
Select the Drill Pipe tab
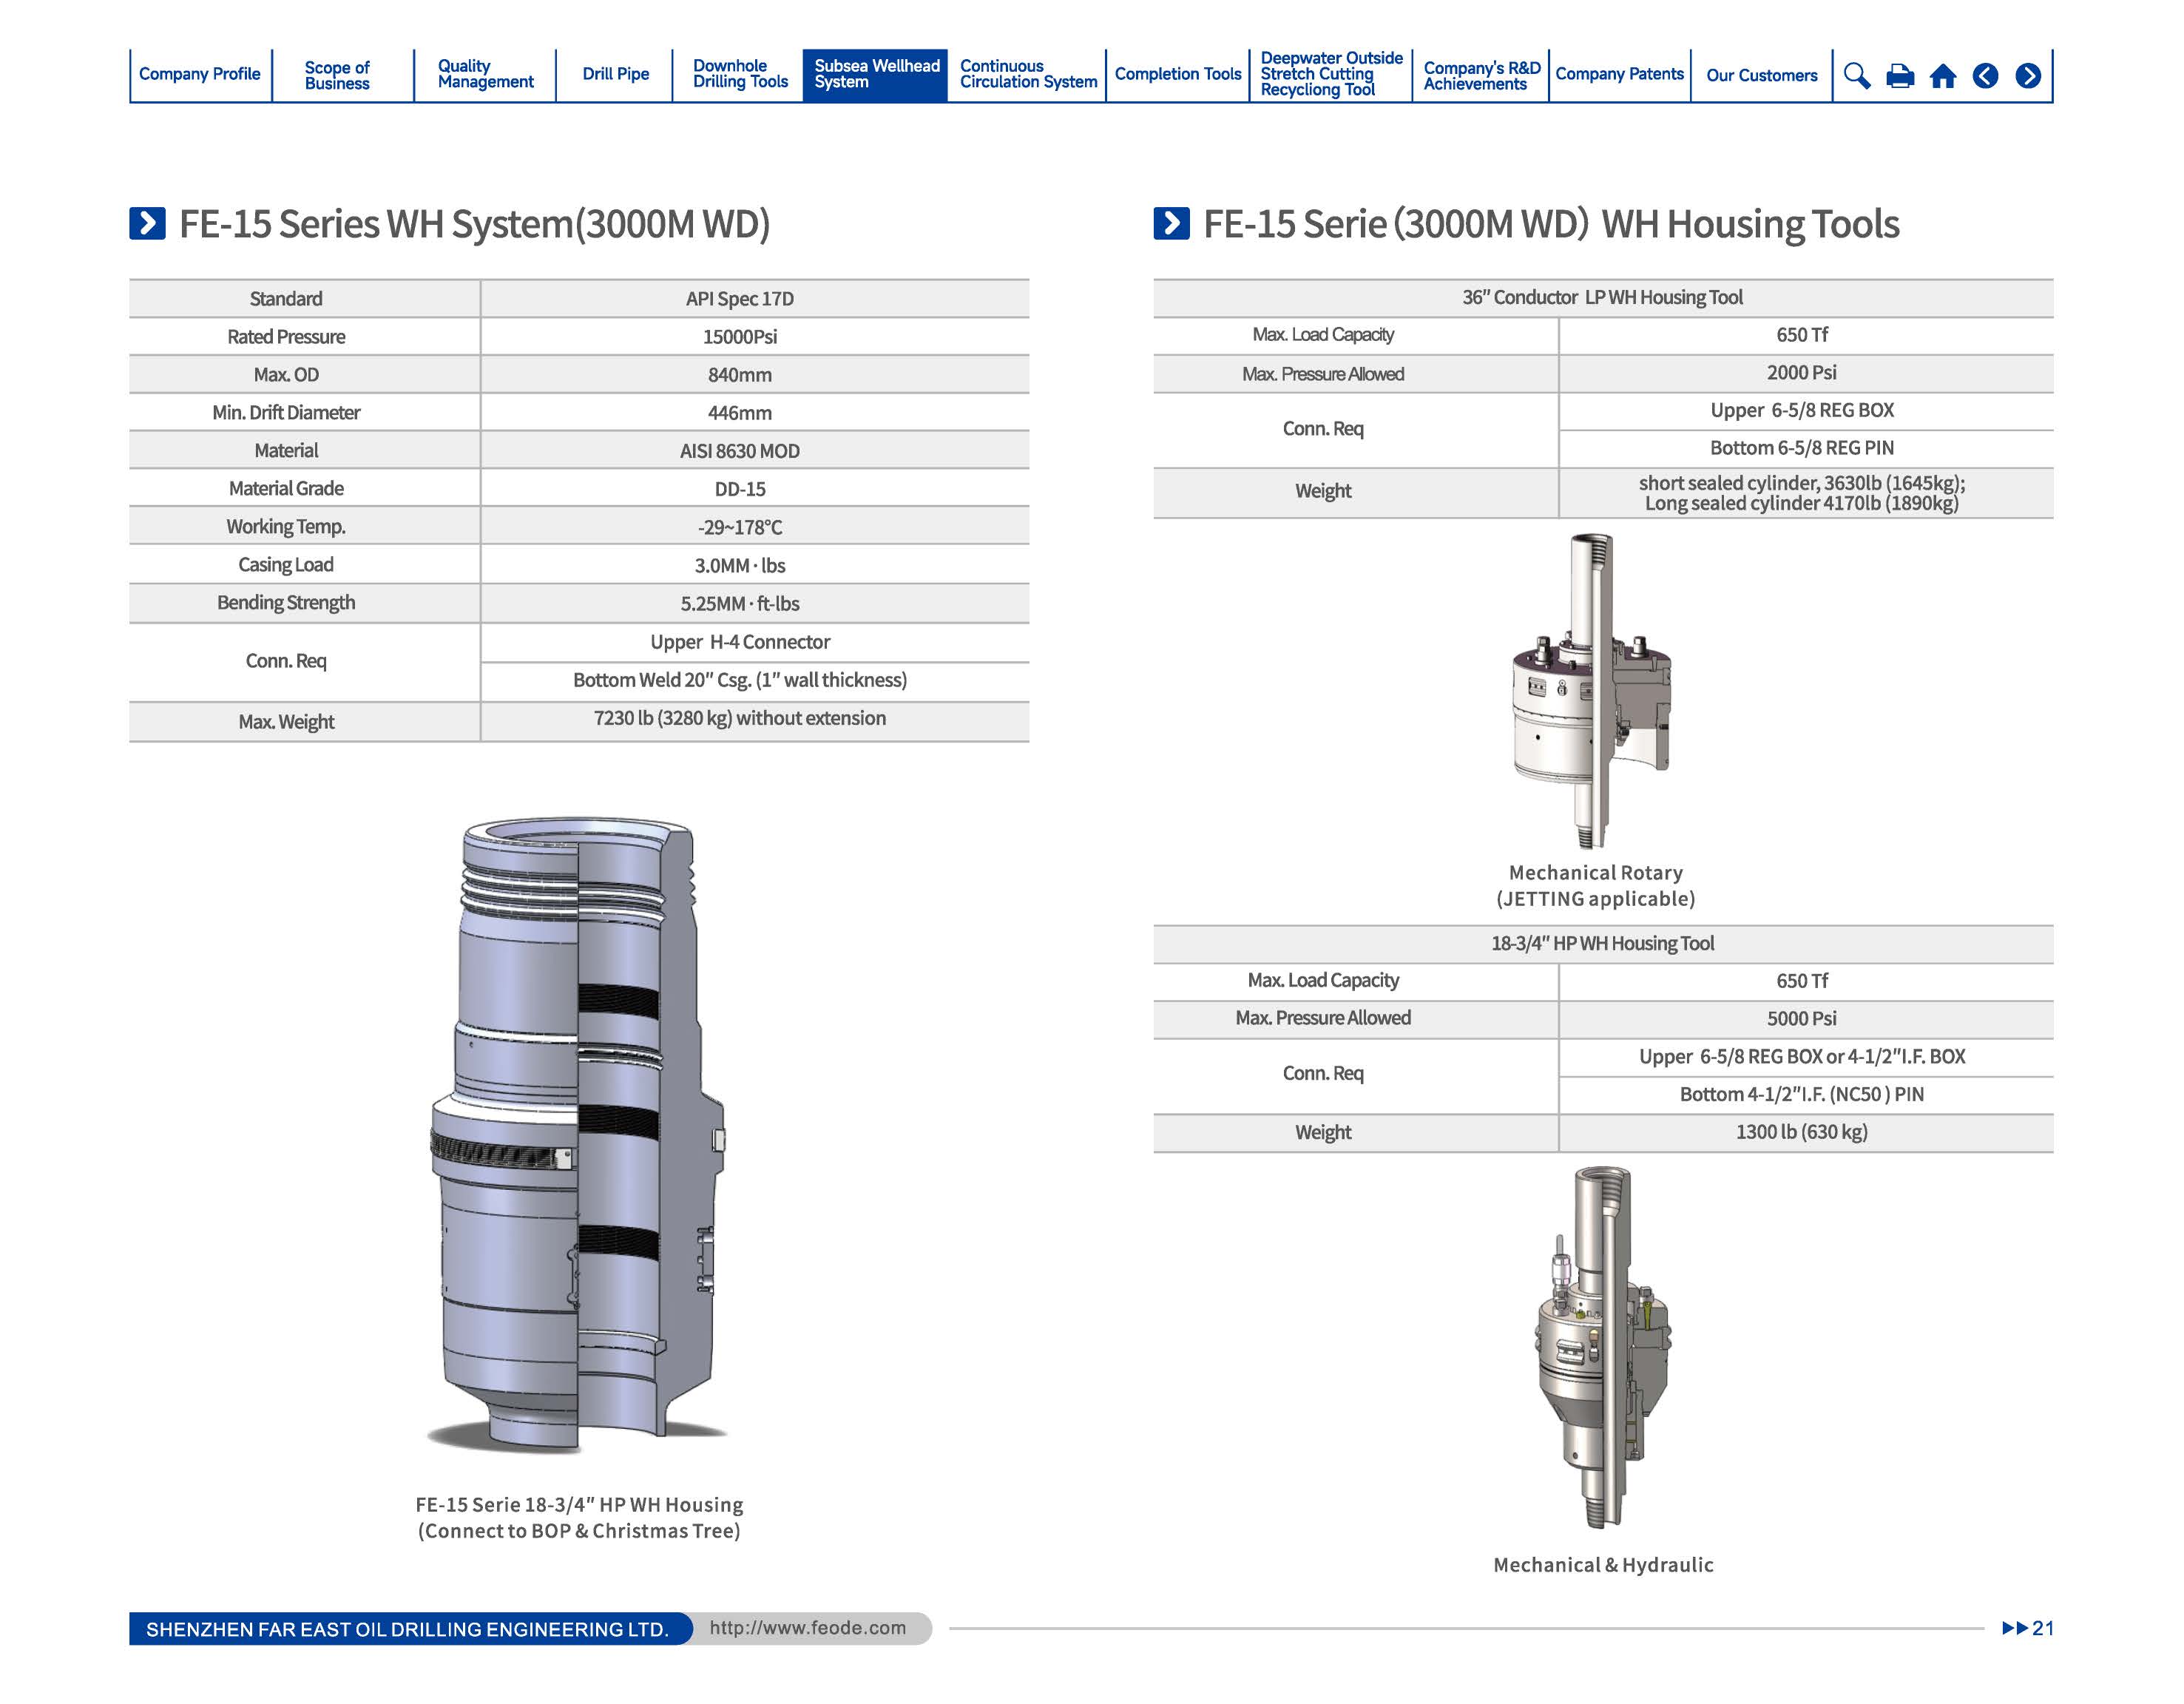click(615, 74)
